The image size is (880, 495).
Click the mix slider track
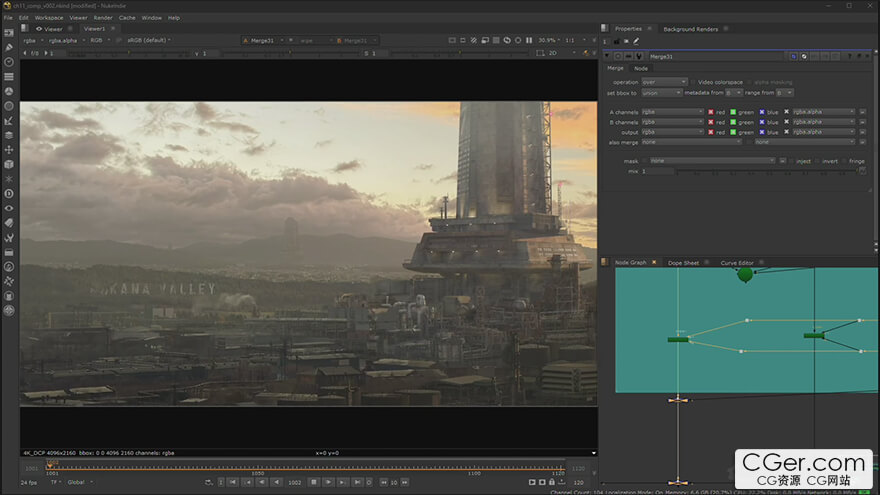[765, 172]
